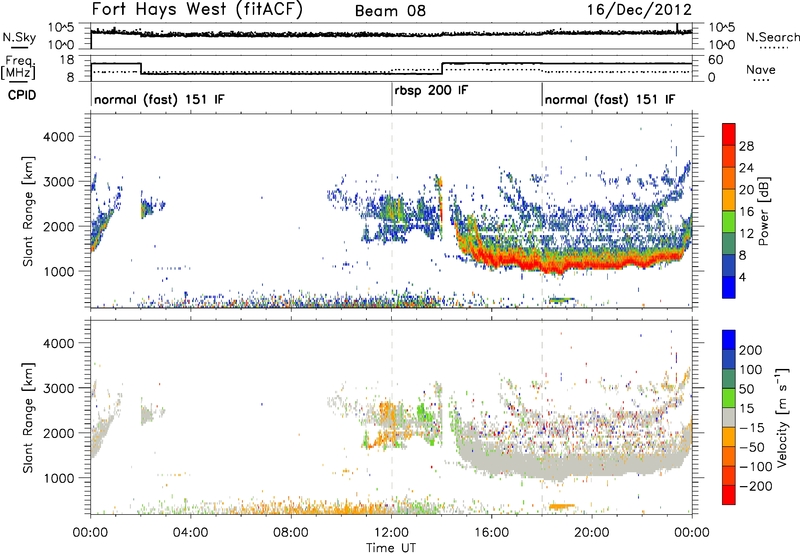Click the 'Freq. [MHz]' axis label
The width and height of the screenshot is (800, 554).
(x=19, y=67)
